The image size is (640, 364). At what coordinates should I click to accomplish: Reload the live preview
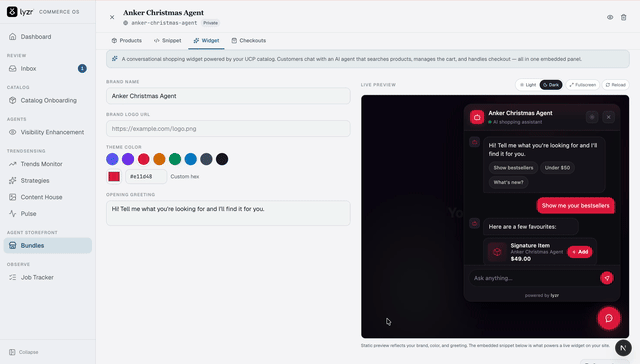pyautogui.click(x=616, y=85)
